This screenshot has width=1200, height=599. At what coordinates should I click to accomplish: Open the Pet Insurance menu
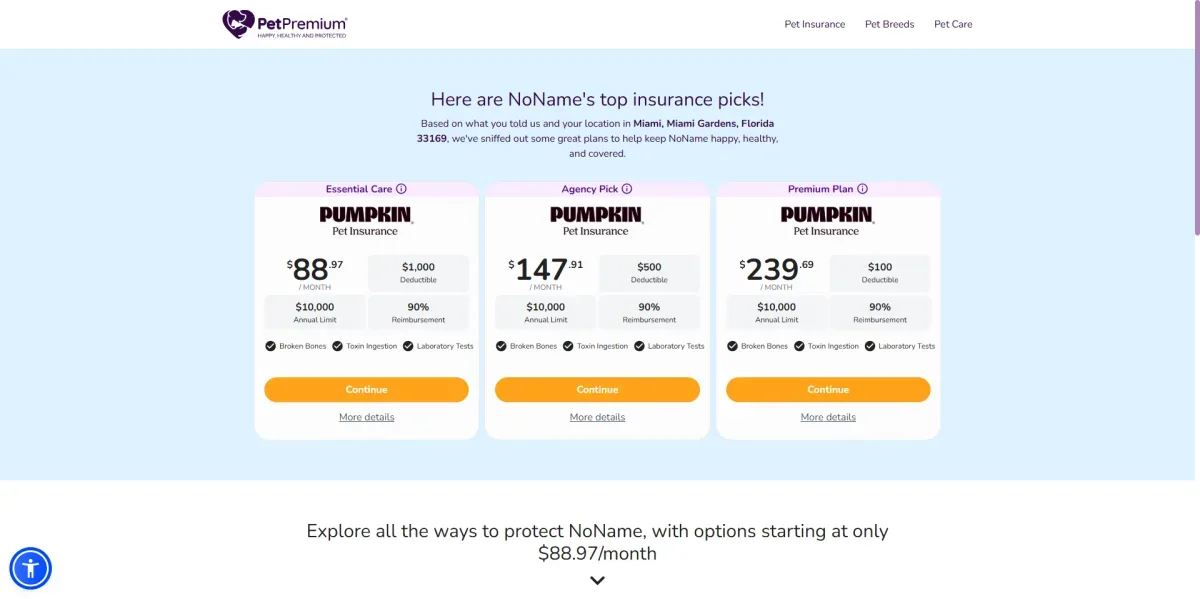pos(814,24)
